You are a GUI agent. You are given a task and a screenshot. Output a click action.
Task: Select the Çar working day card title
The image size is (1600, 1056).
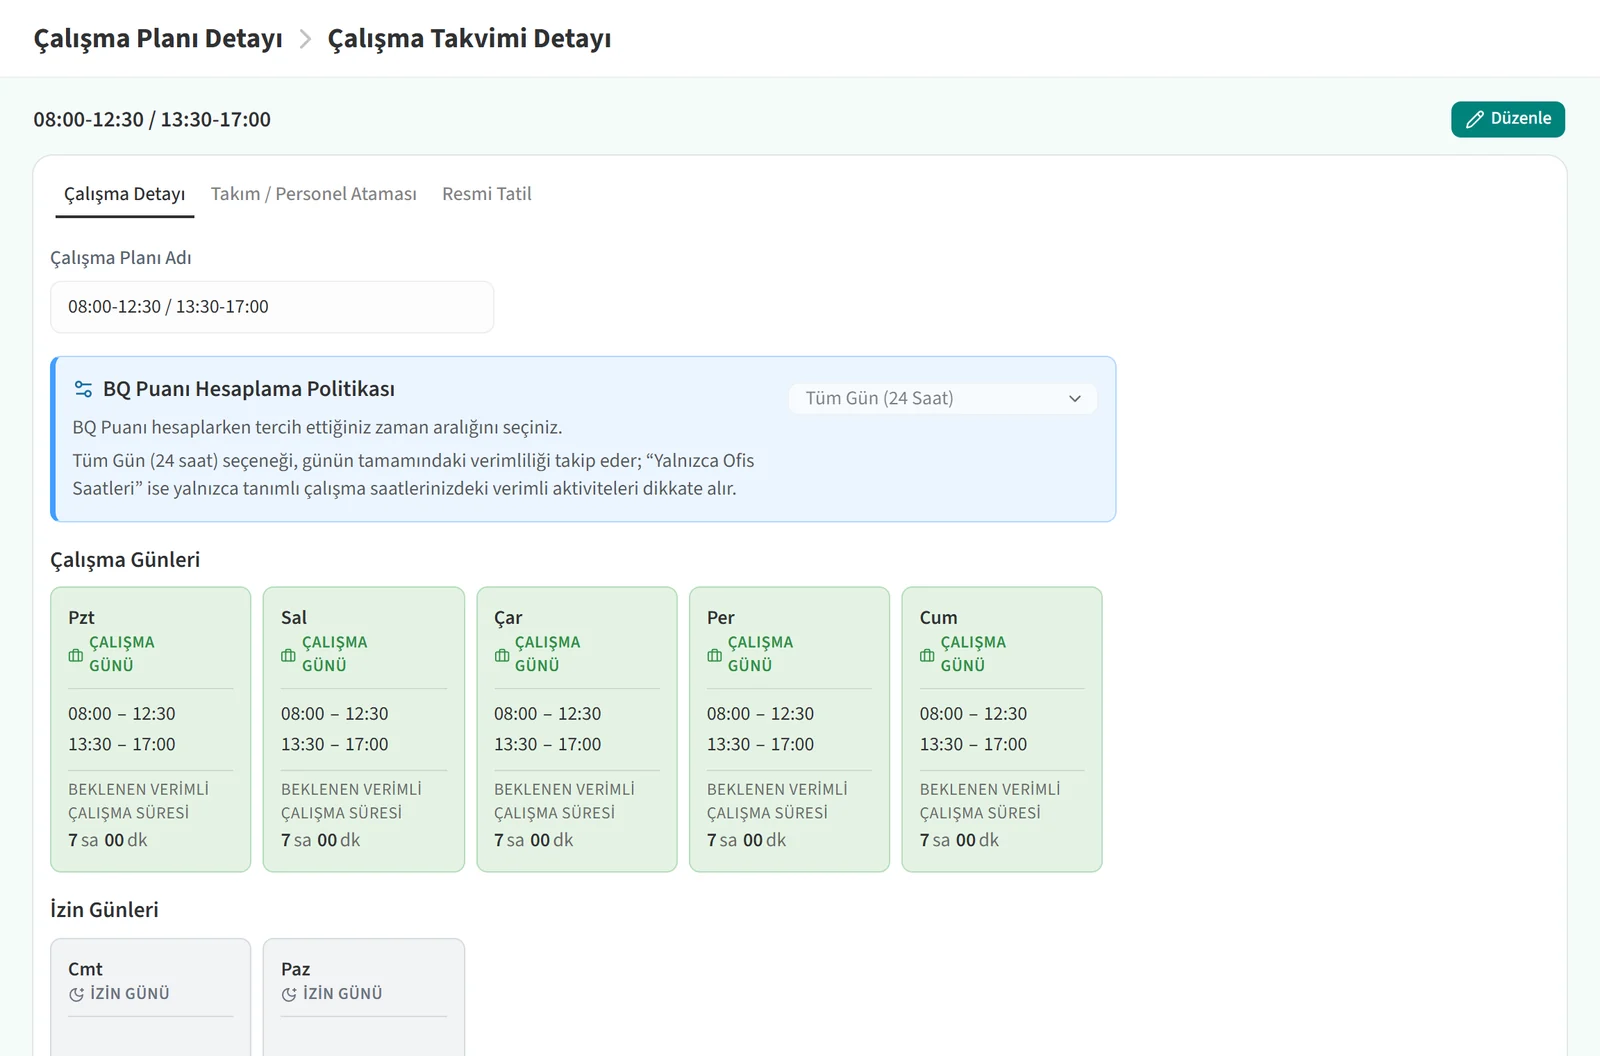point(508,618)
